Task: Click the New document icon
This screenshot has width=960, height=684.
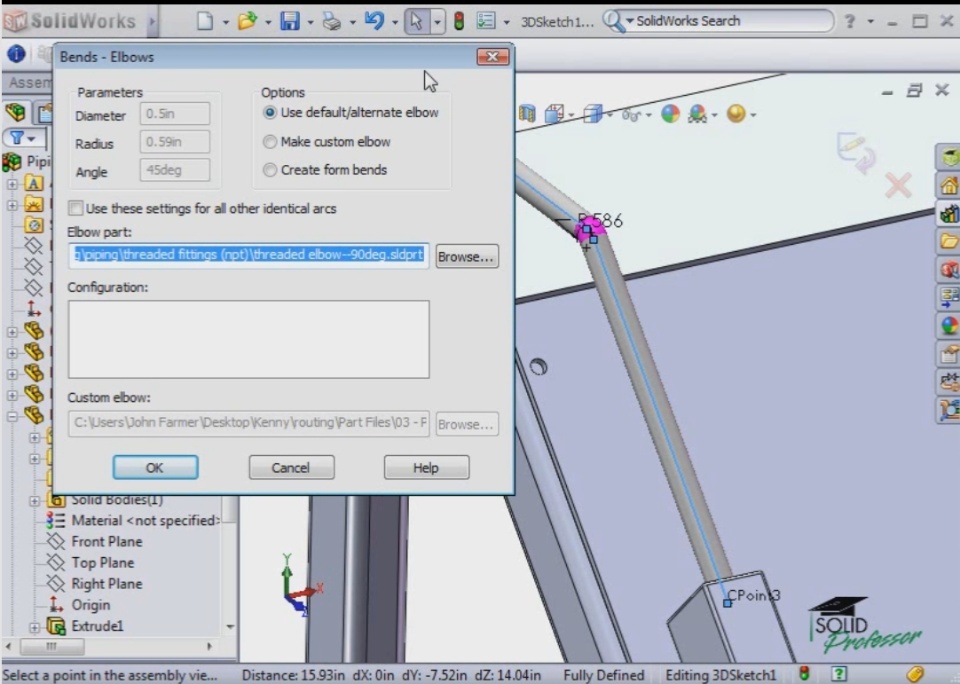Action: (204, 21)
